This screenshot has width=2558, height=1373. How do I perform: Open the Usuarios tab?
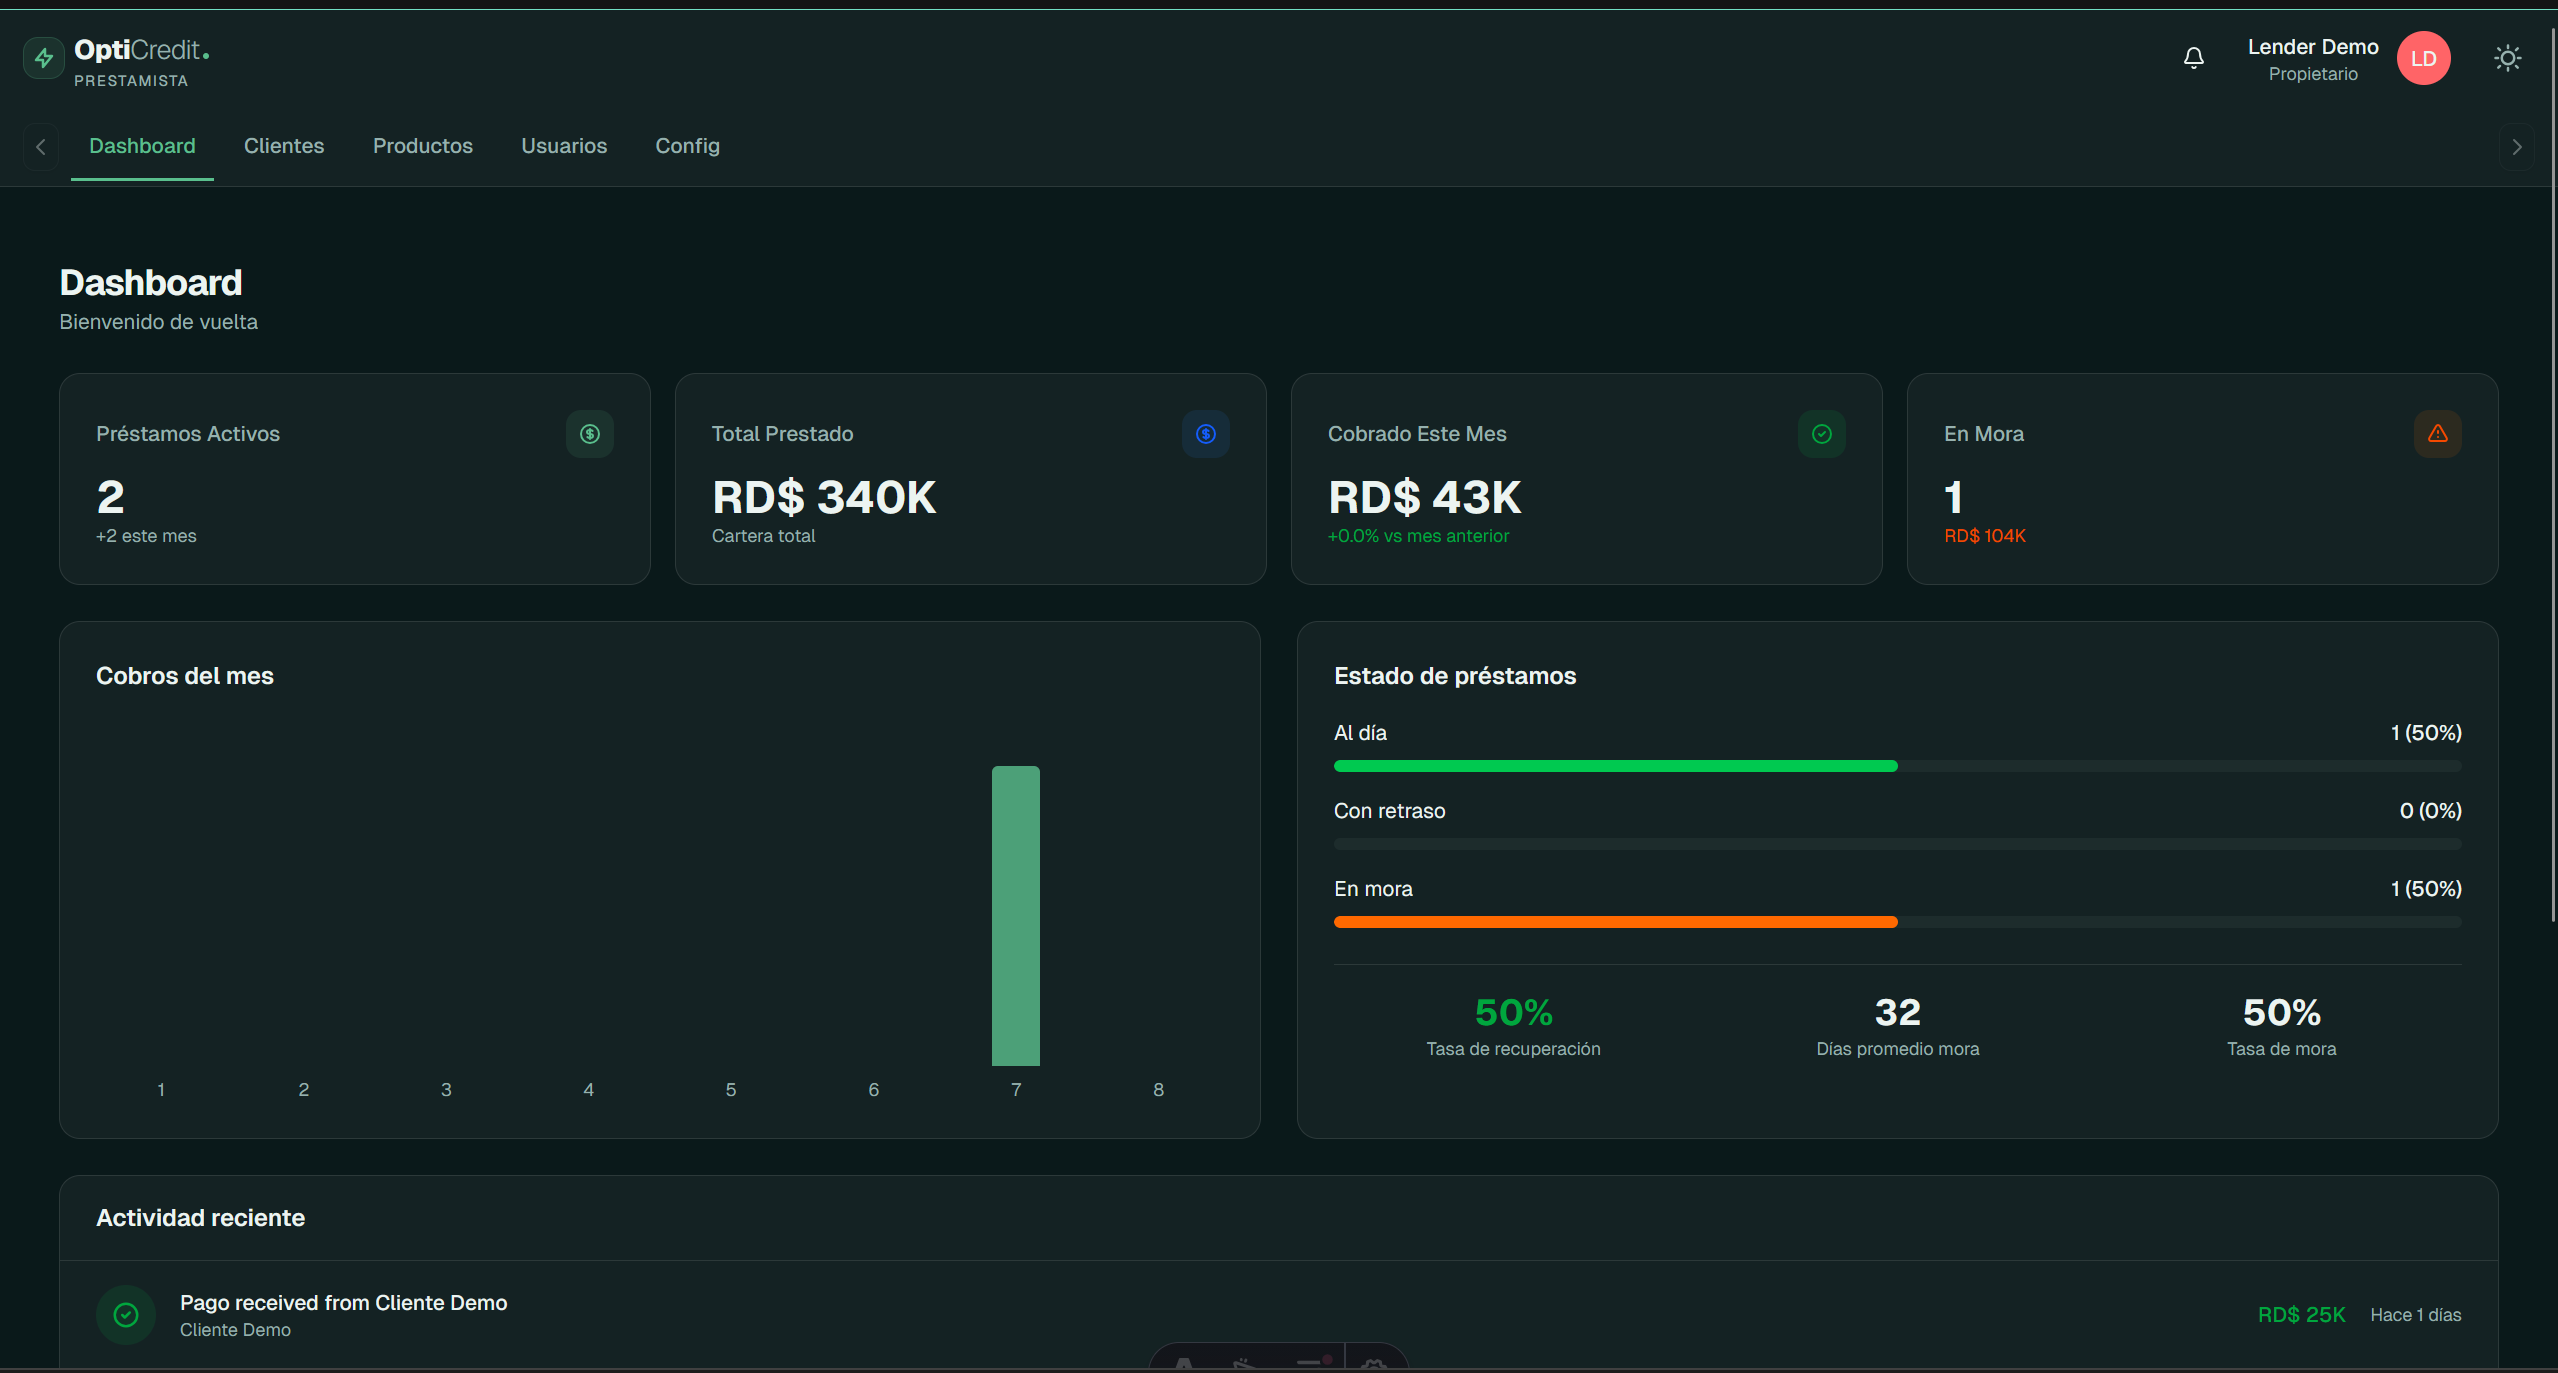564,146
